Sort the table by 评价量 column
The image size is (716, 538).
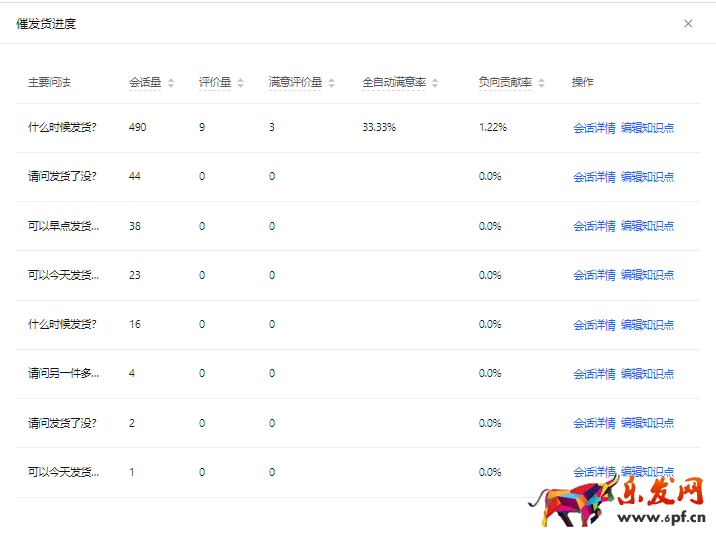click(240, 83)
